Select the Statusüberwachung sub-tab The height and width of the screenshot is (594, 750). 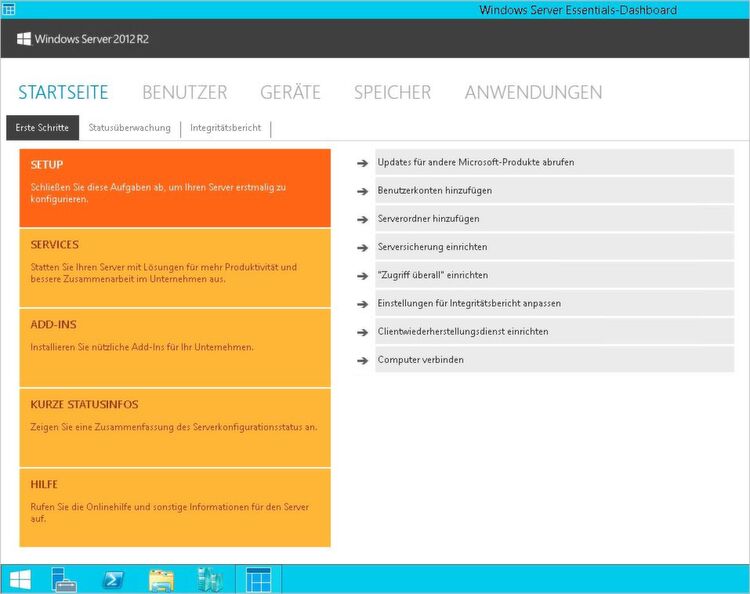coord(130,128)
